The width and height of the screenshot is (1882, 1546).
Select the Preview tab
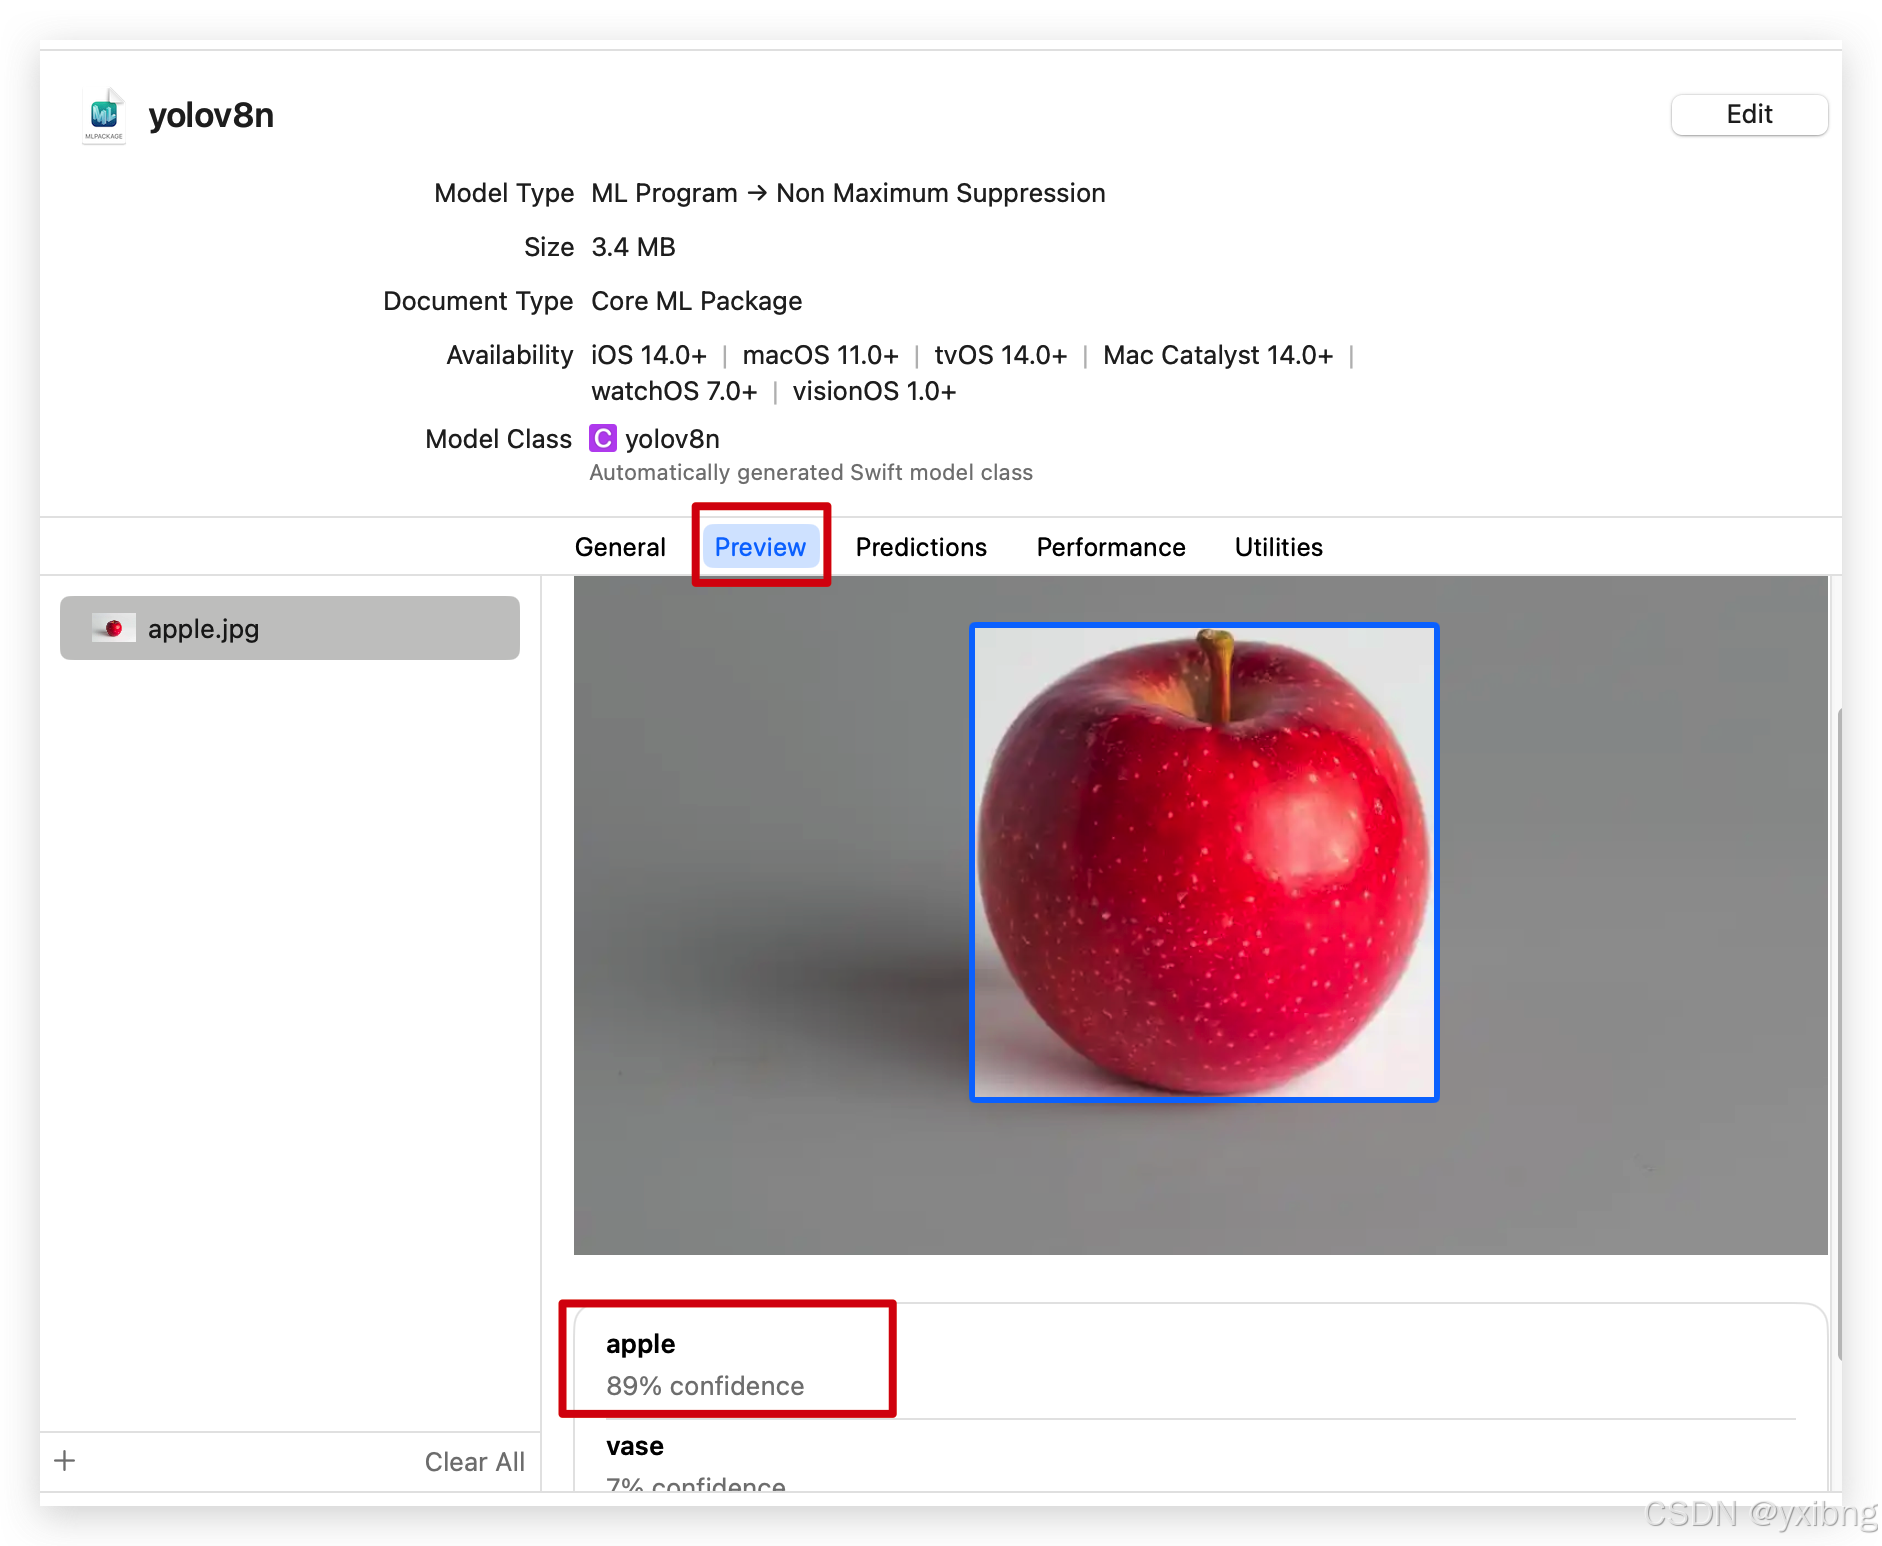pos(760,546)
